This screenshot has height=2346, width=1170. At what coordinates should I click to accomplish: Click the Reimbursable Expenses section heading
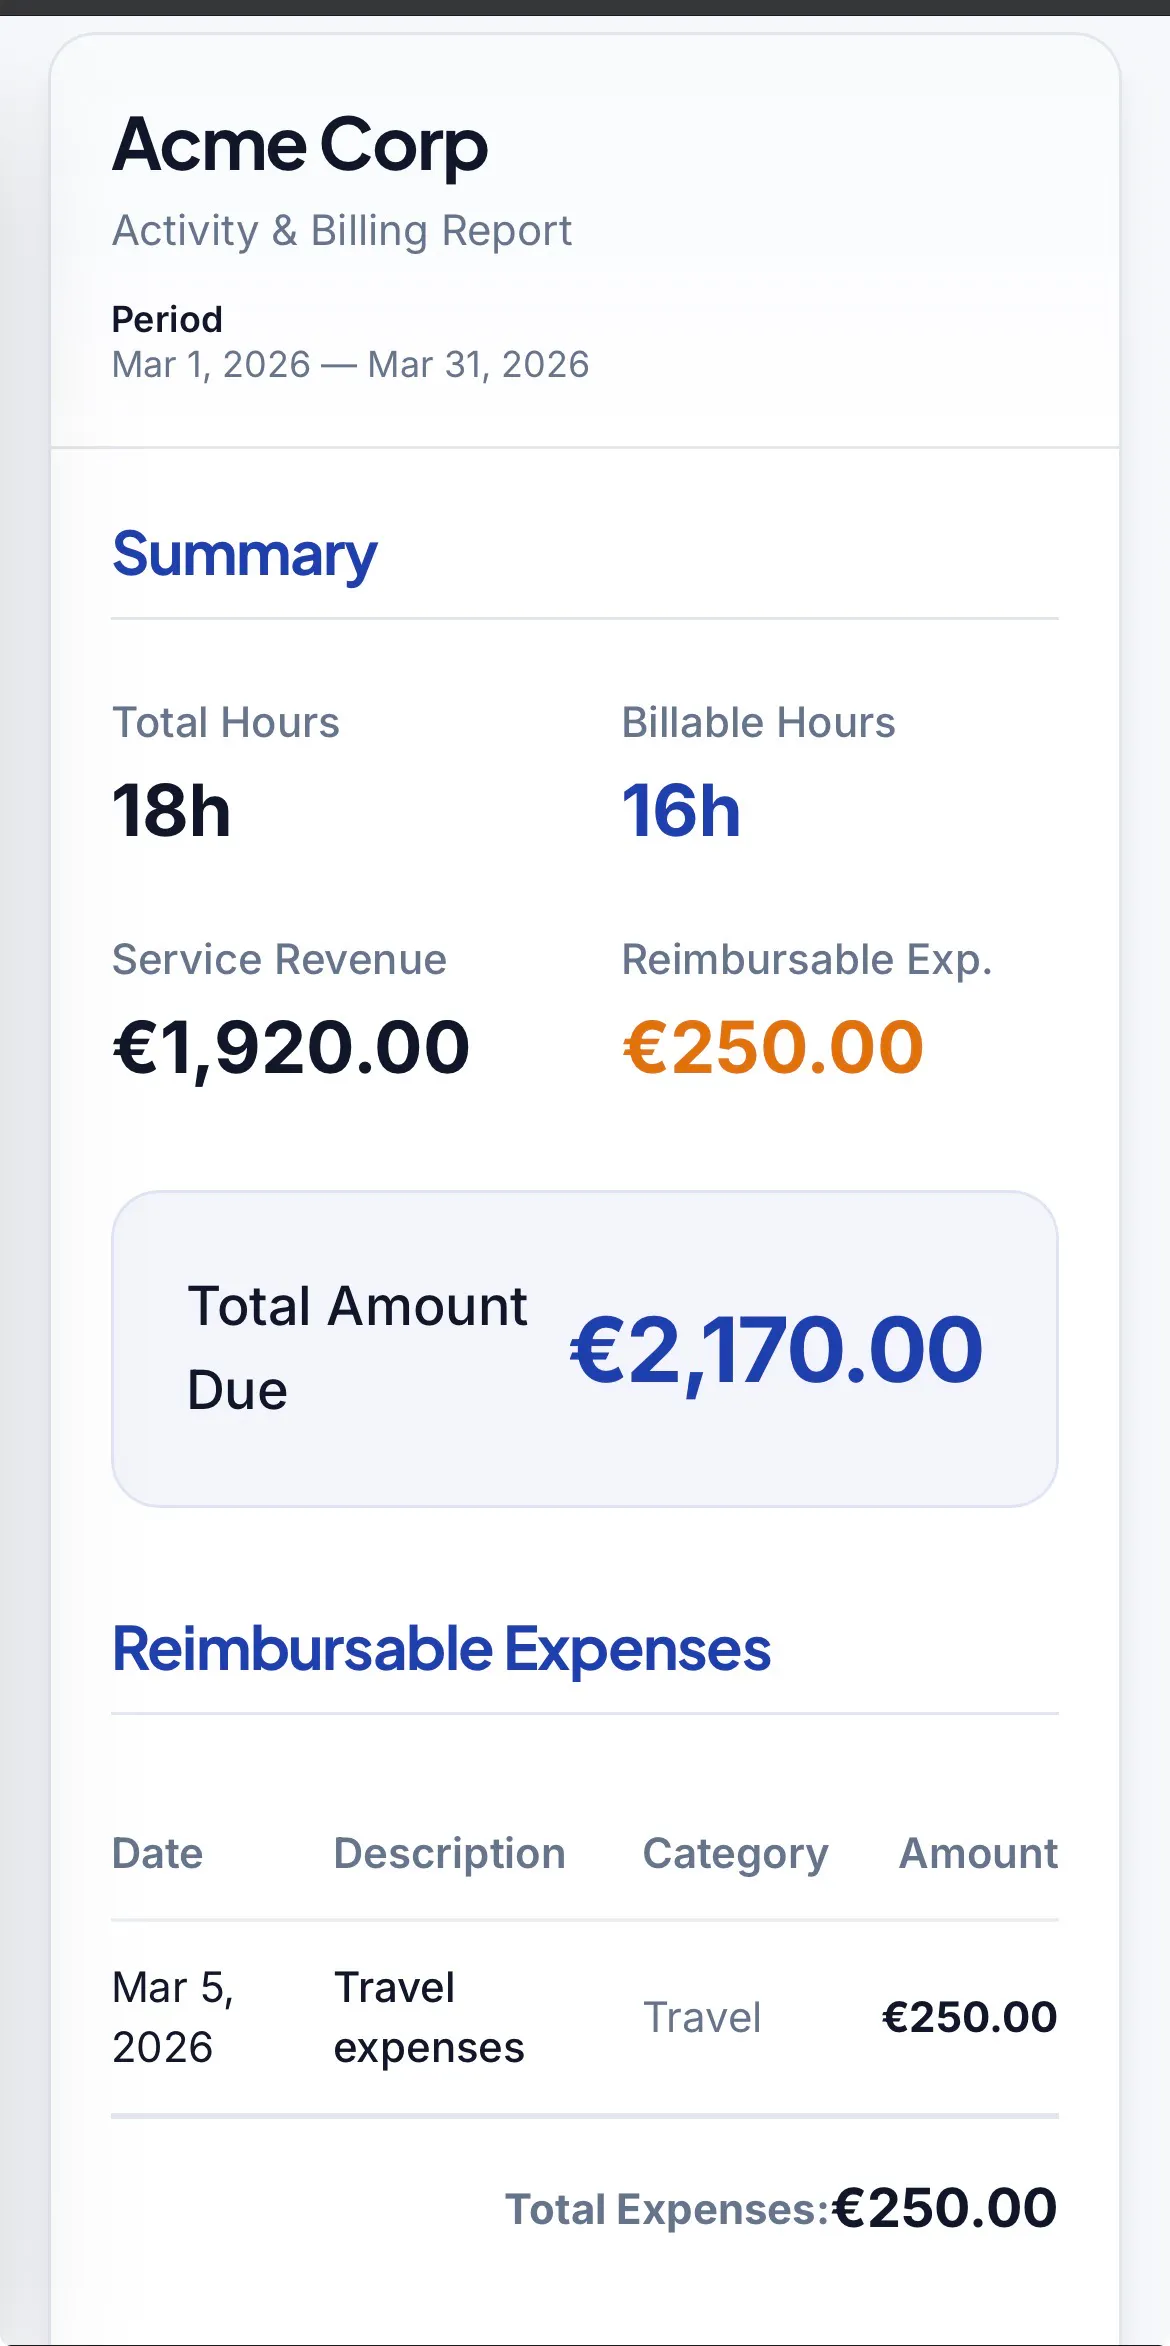coord(441,1649)
